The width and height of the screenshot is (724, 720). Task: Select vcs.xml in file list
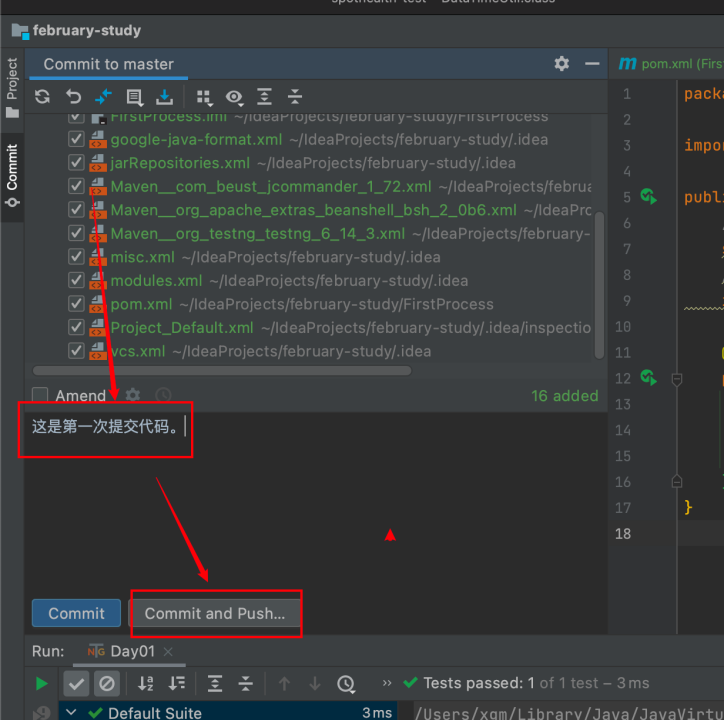click(x=138, y=351)
